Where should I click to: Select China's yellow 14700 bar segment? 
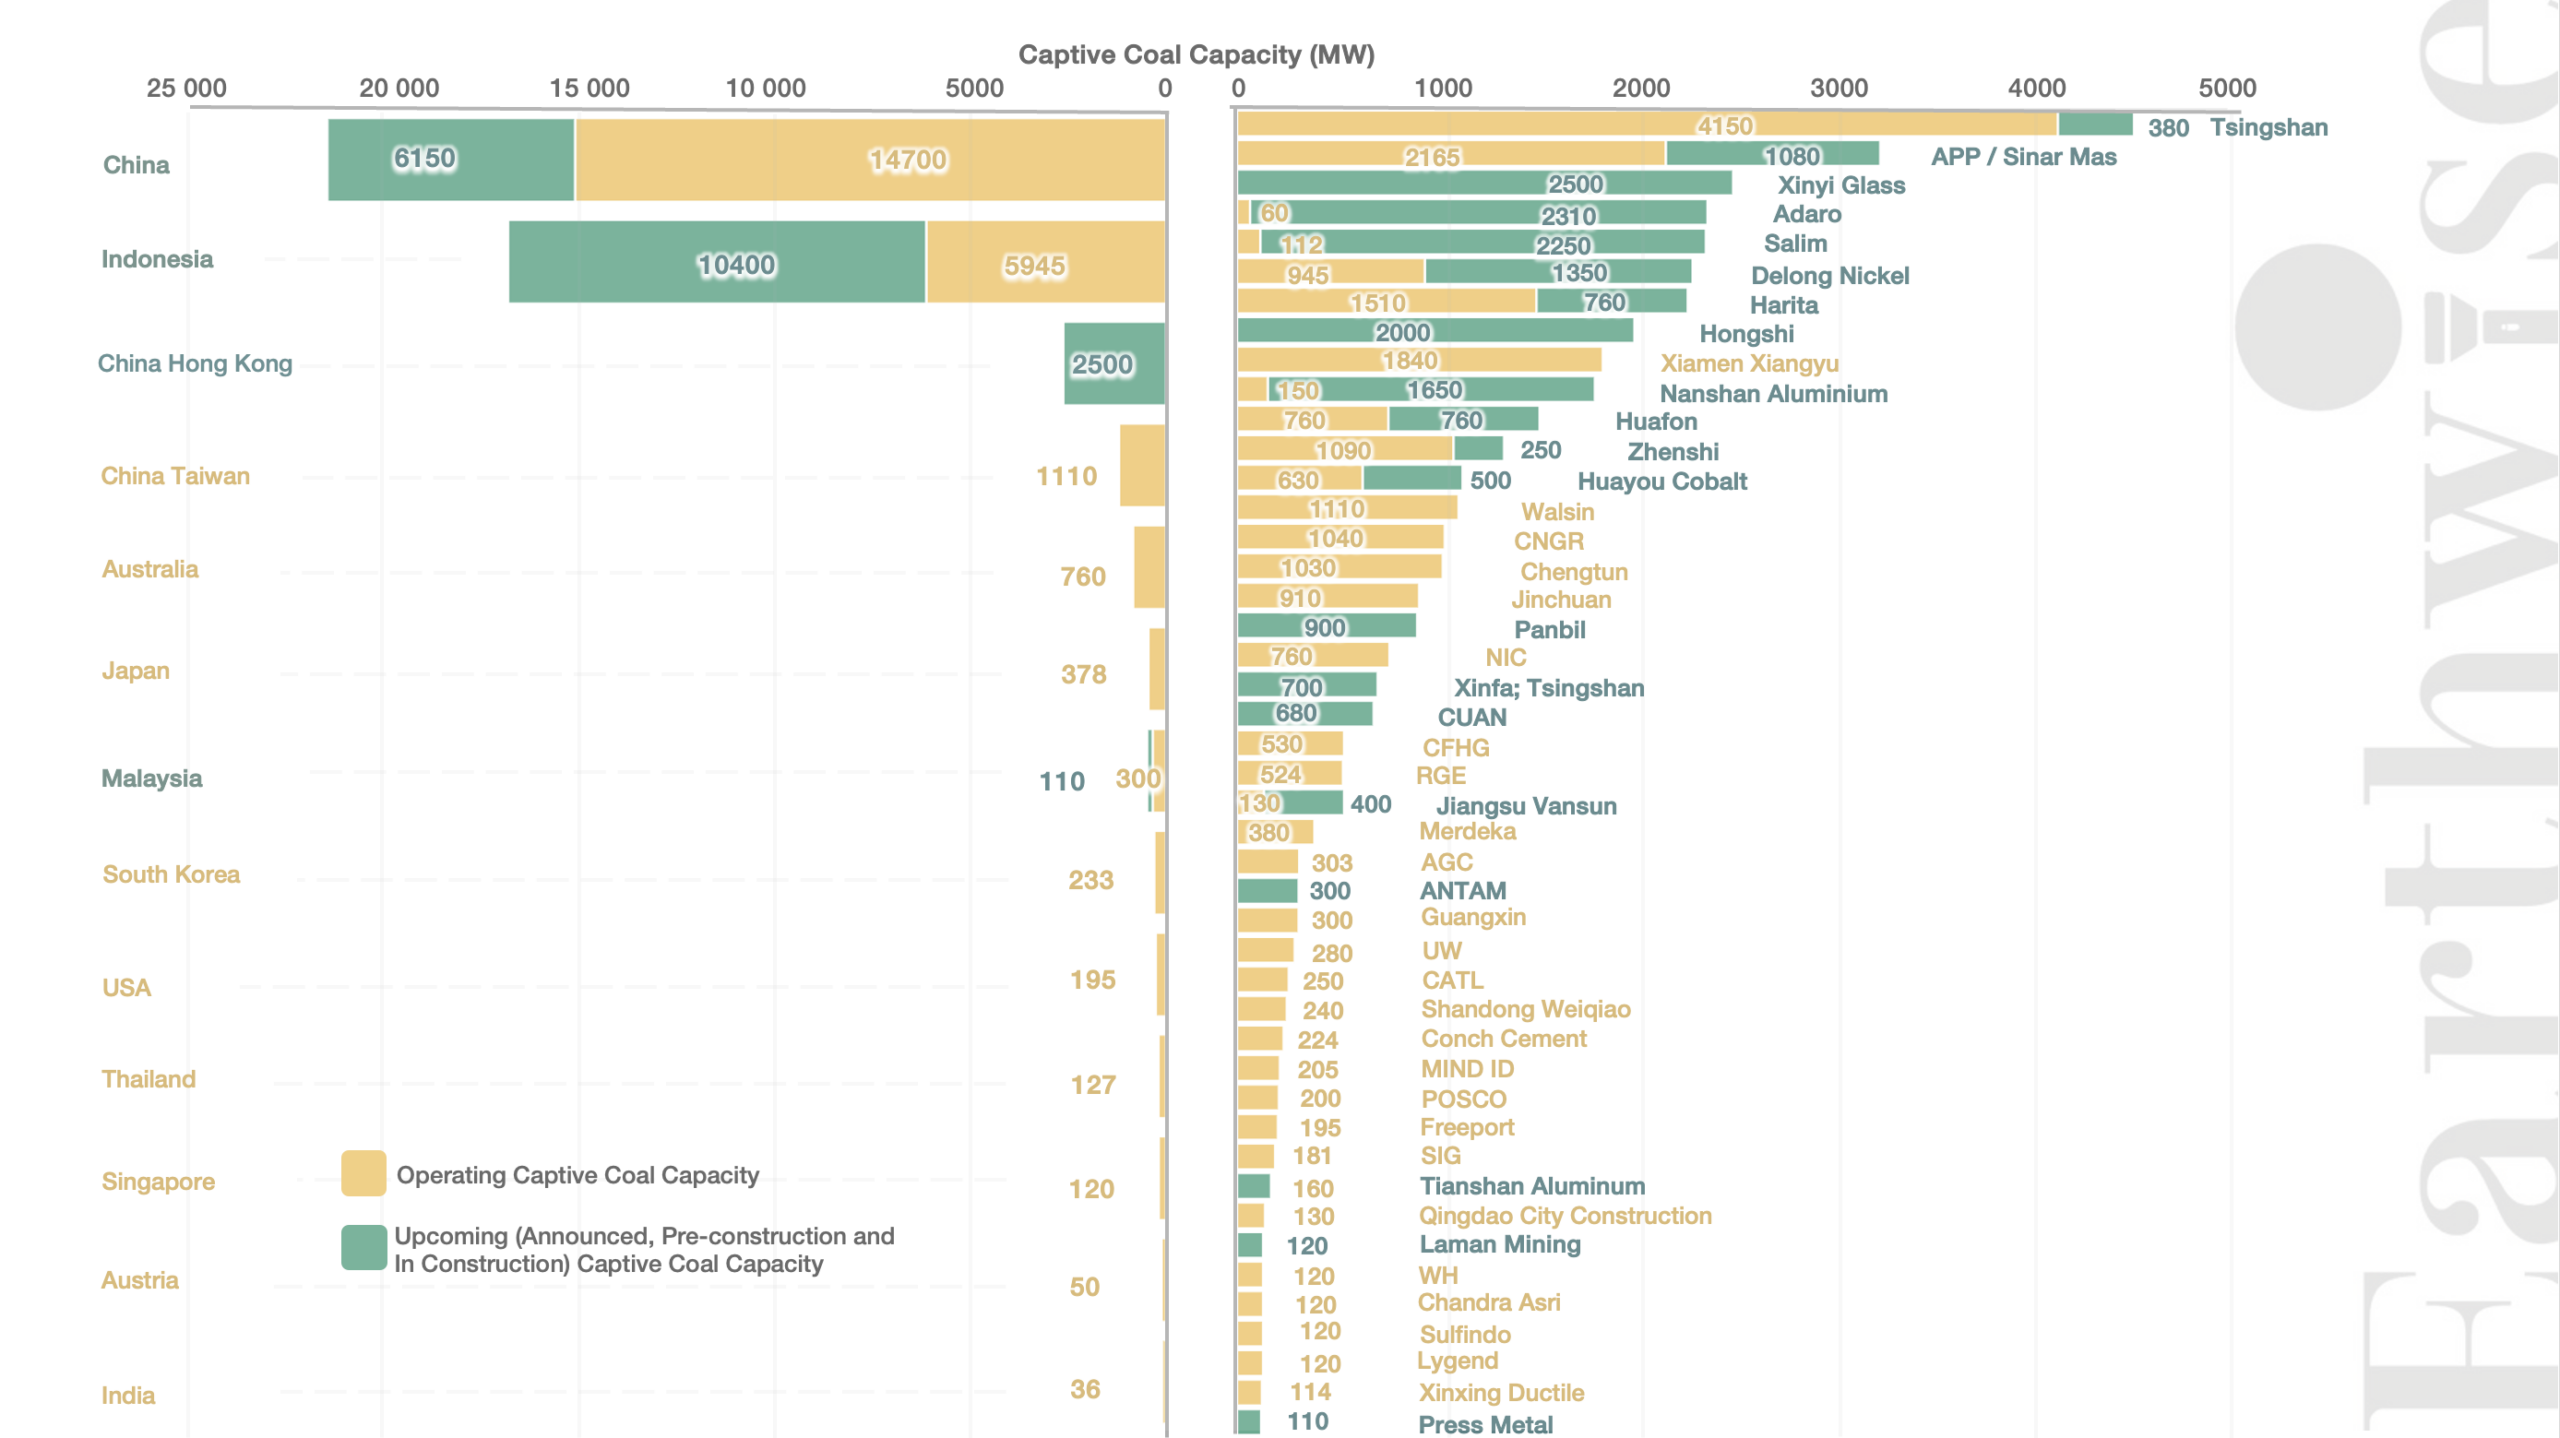click(870, 159)
